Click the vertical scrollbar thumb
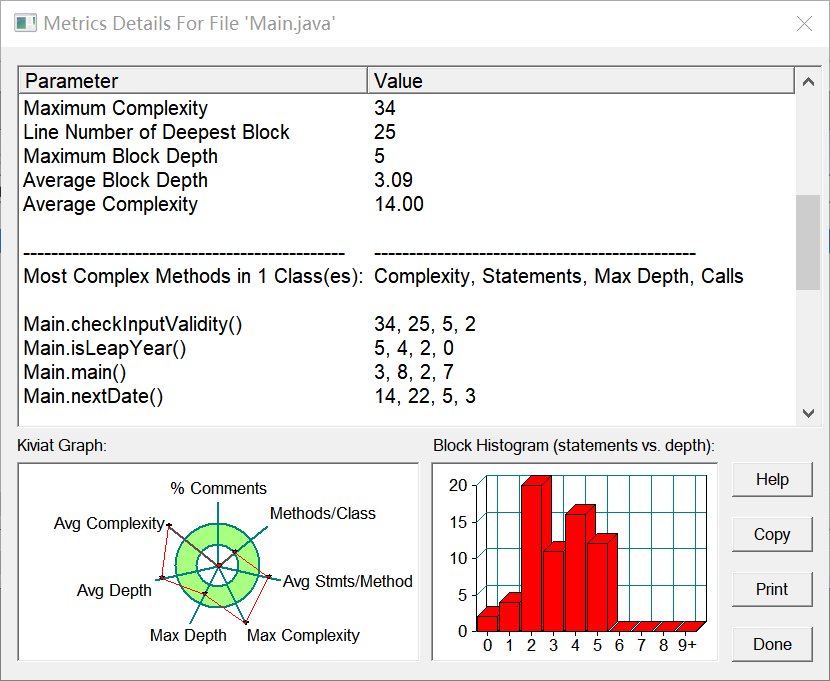The image size is (830, 681). pyautogui.click(x=808, y=242)
